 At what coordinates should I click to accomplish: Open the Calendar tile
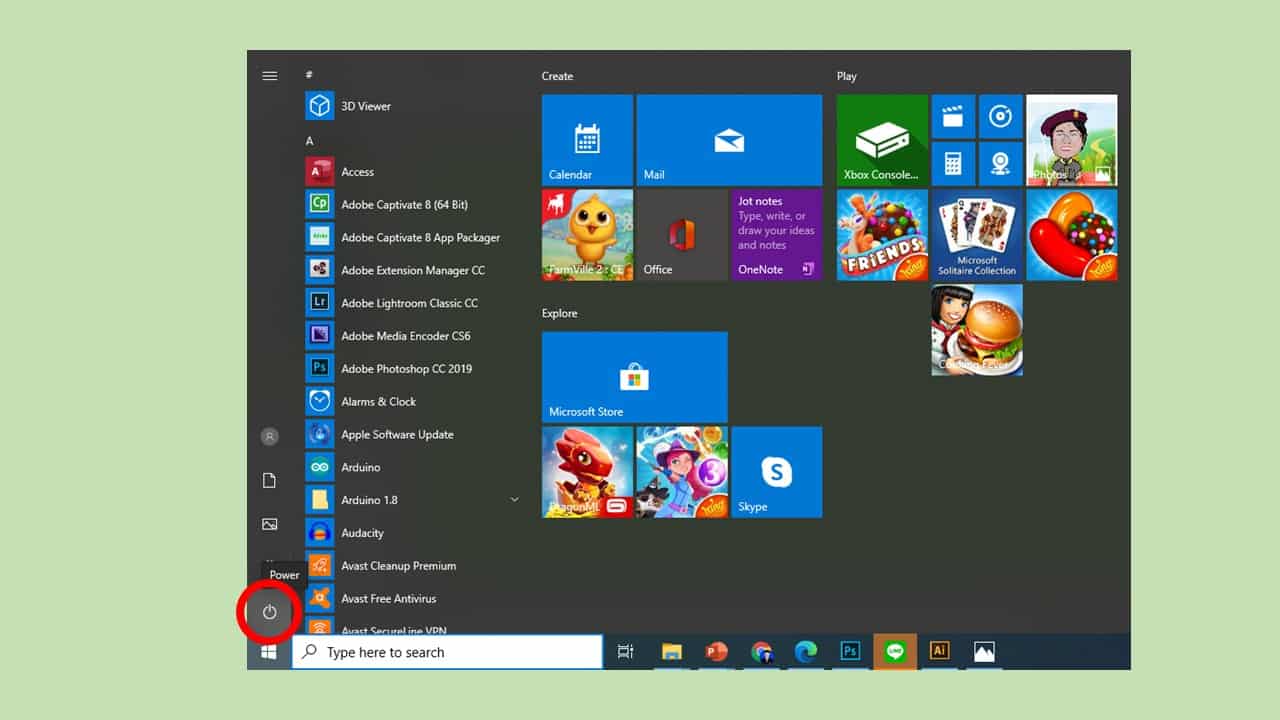point(587,140)
